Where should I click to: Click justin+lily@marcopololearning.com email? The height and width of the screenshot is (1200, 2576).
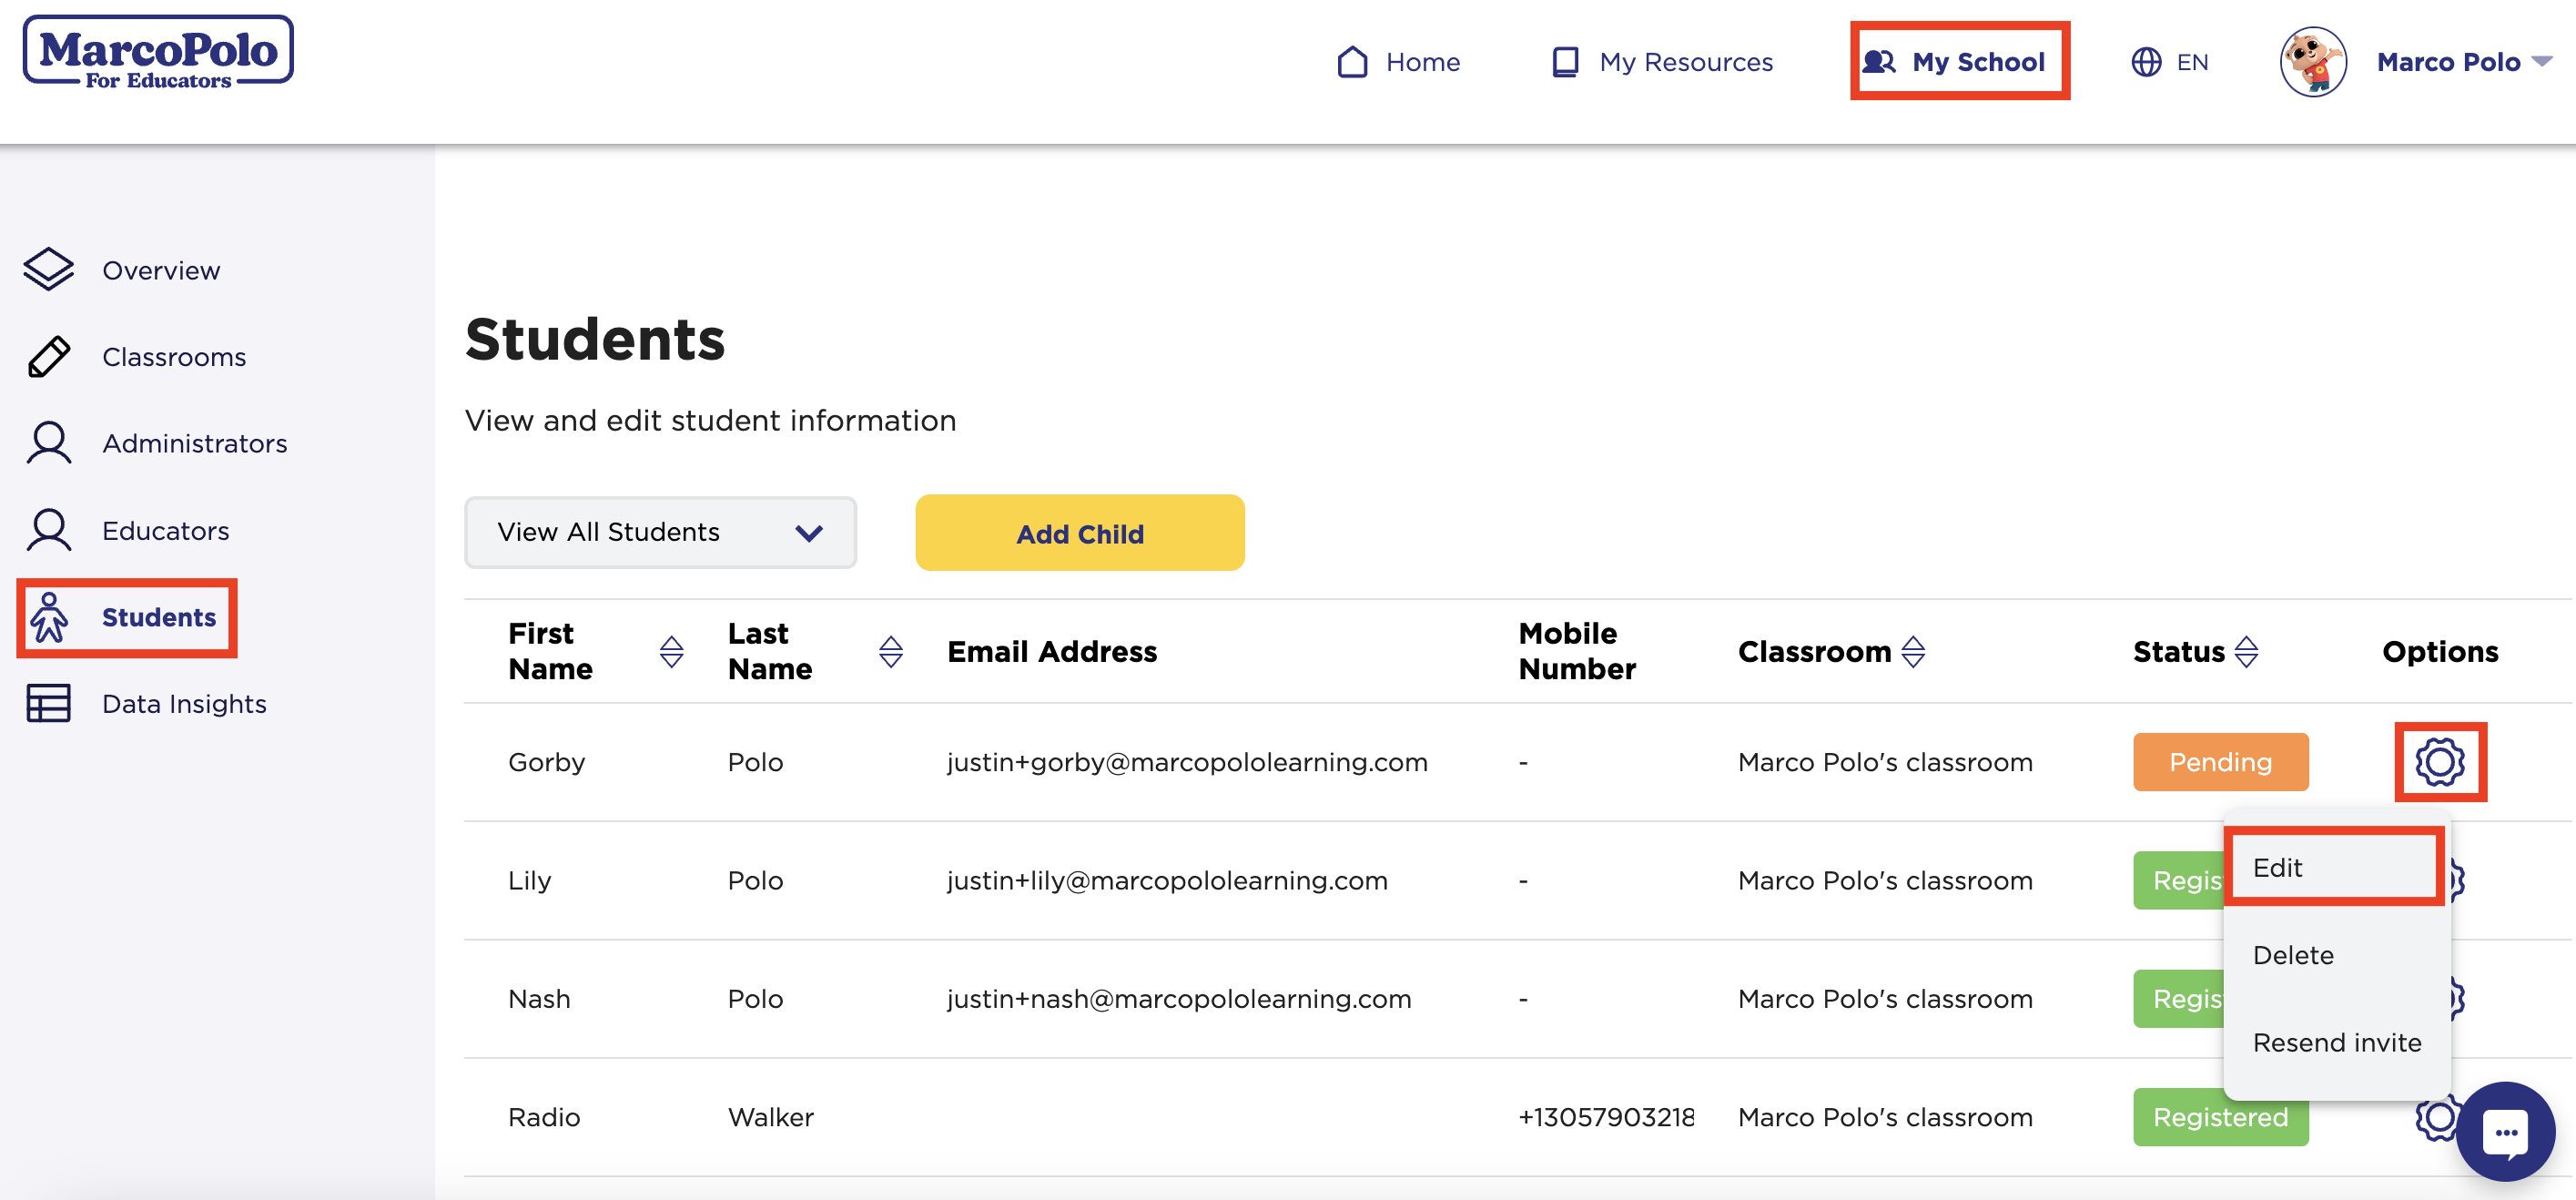1167,880
